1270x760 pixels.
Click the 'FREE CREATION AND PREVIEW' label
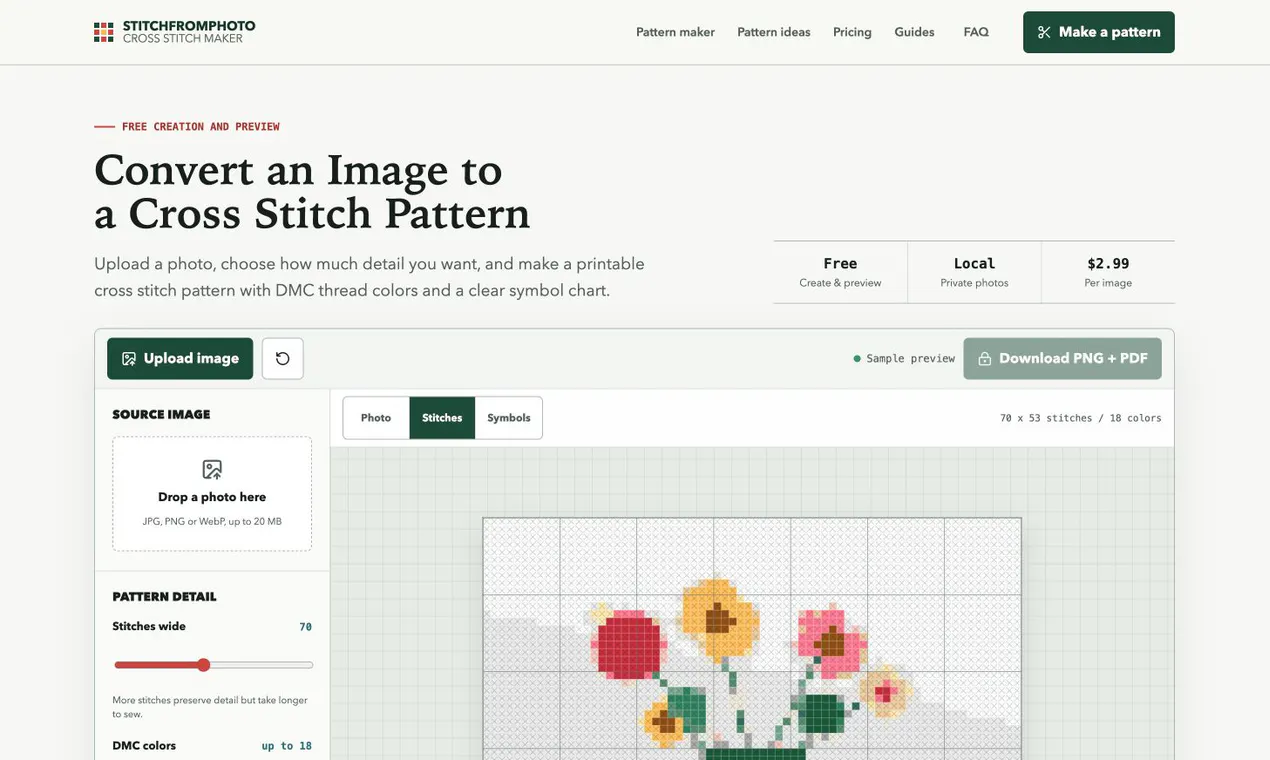[x=201, y=127]
